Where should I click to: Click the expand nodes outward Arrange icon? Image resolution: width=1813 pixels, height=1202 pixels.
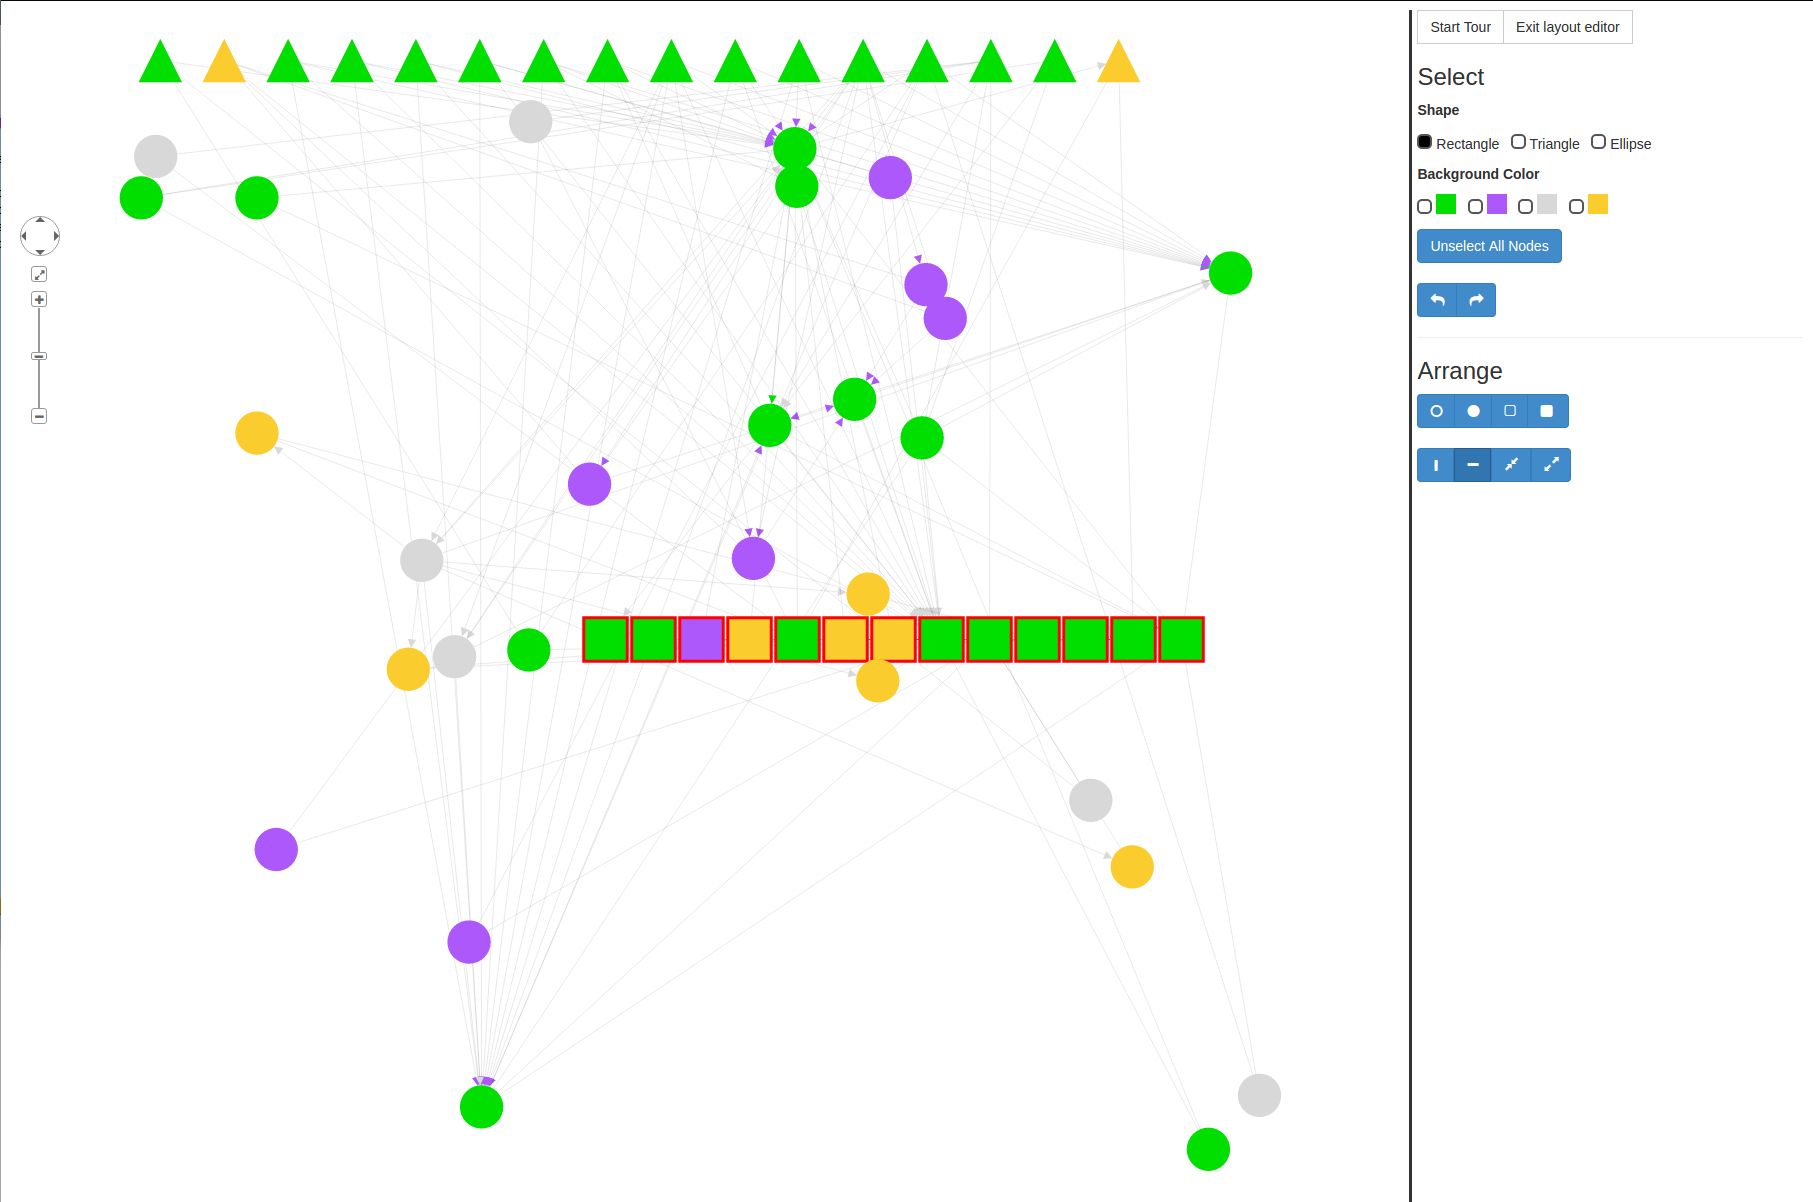1551,465
